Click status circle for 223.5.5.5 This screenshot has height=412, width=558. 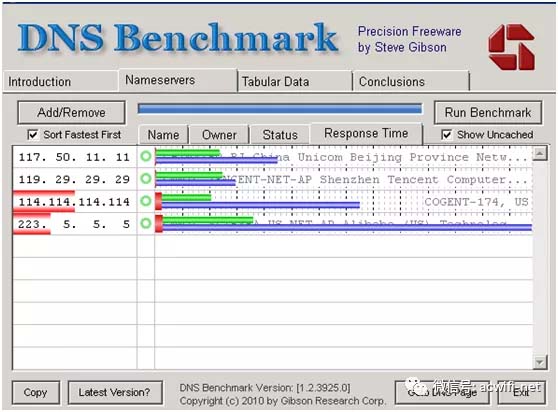coord(146,223)
